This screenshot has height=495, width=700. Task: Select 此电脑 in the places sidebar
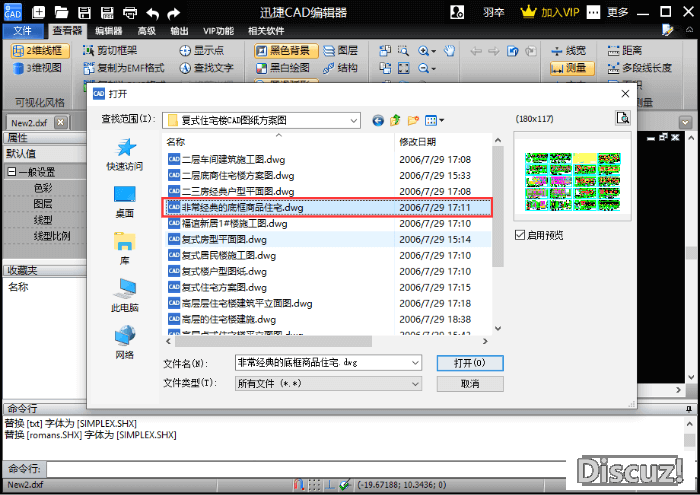pos(125,295)
